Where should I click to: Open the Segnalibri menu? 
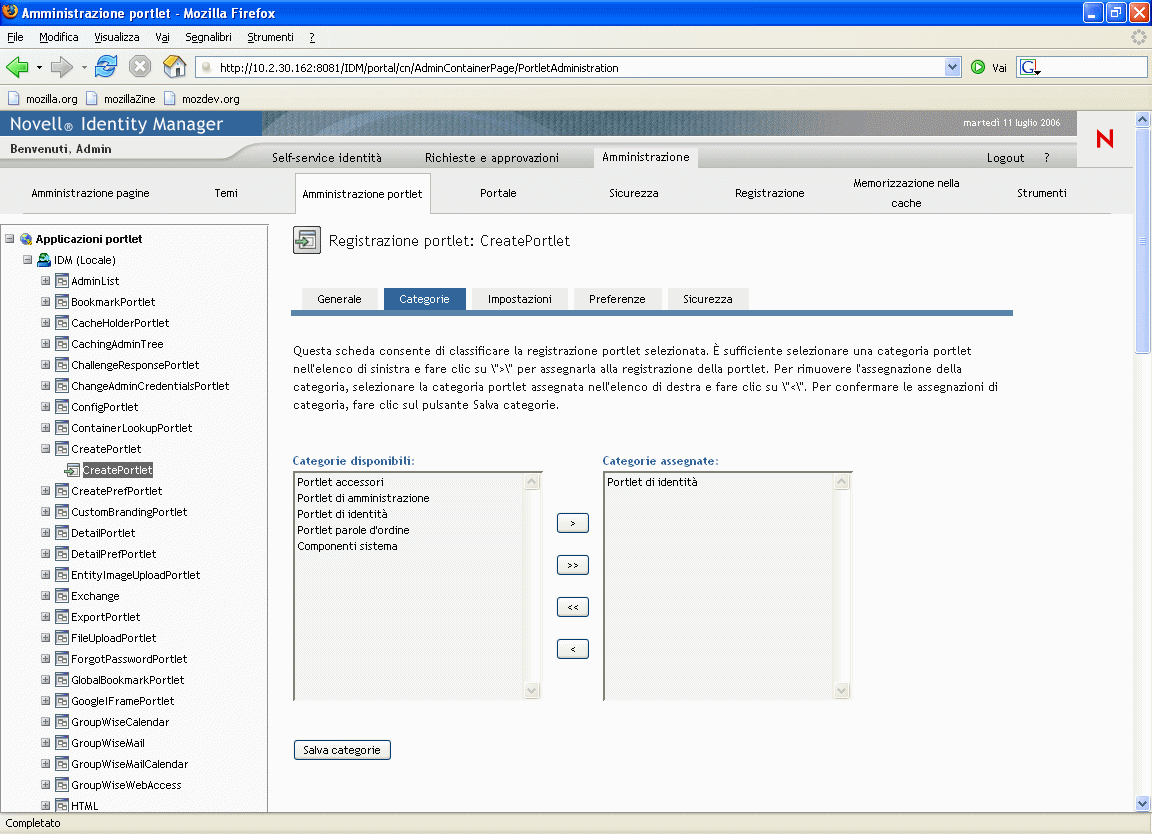[208, 37]
